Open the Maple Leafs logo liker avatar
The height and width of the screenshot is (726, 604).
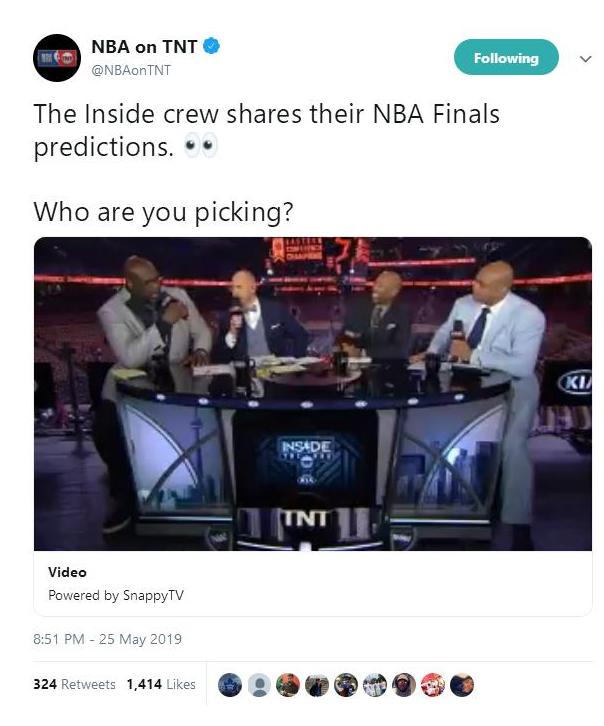[x=230, y=685]
